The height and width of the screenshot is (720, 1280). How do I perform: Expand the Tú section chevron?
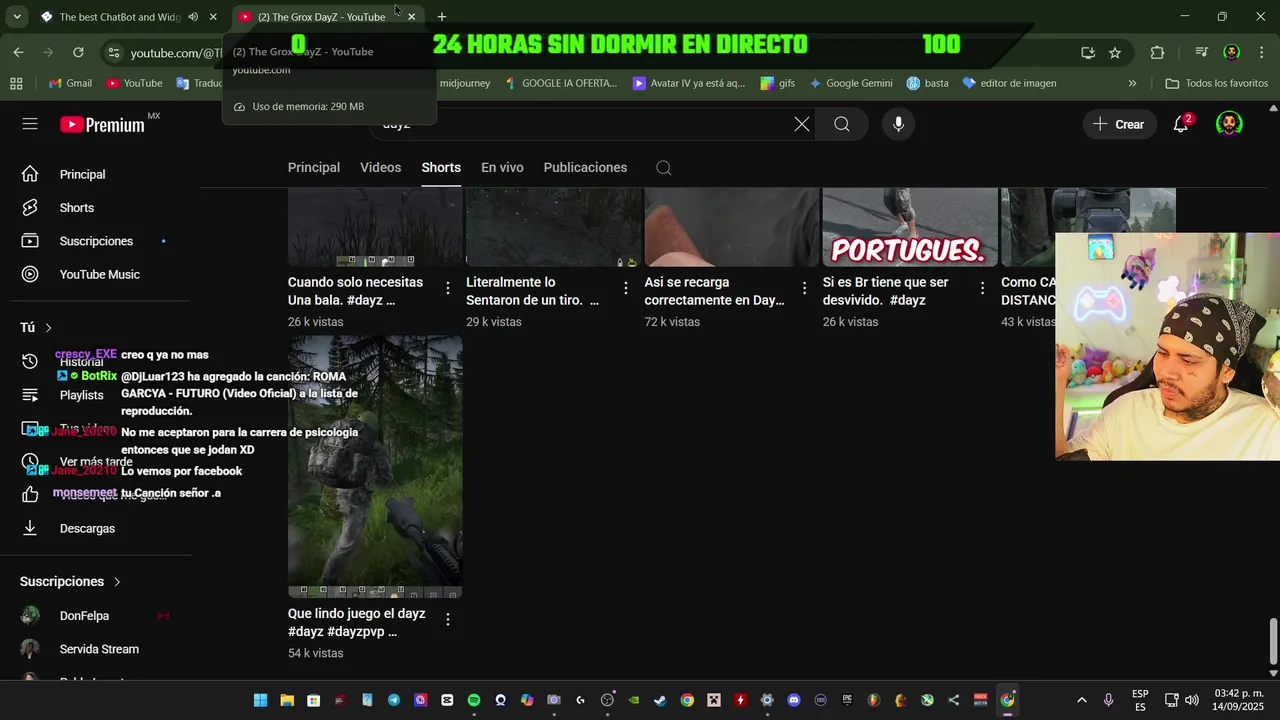[48, 328]
